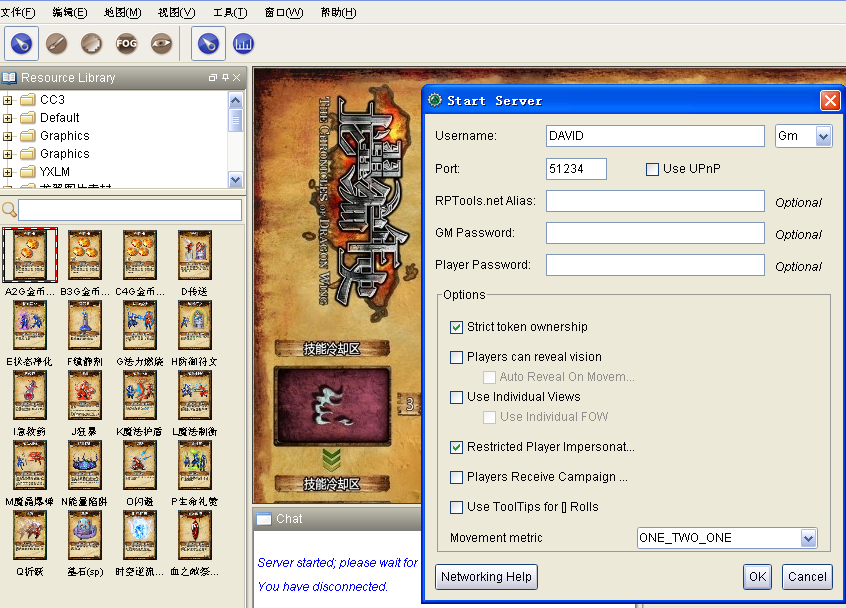Enable Players can reveal vision
This screenshot has height=608, width=846.
(456, 357)
